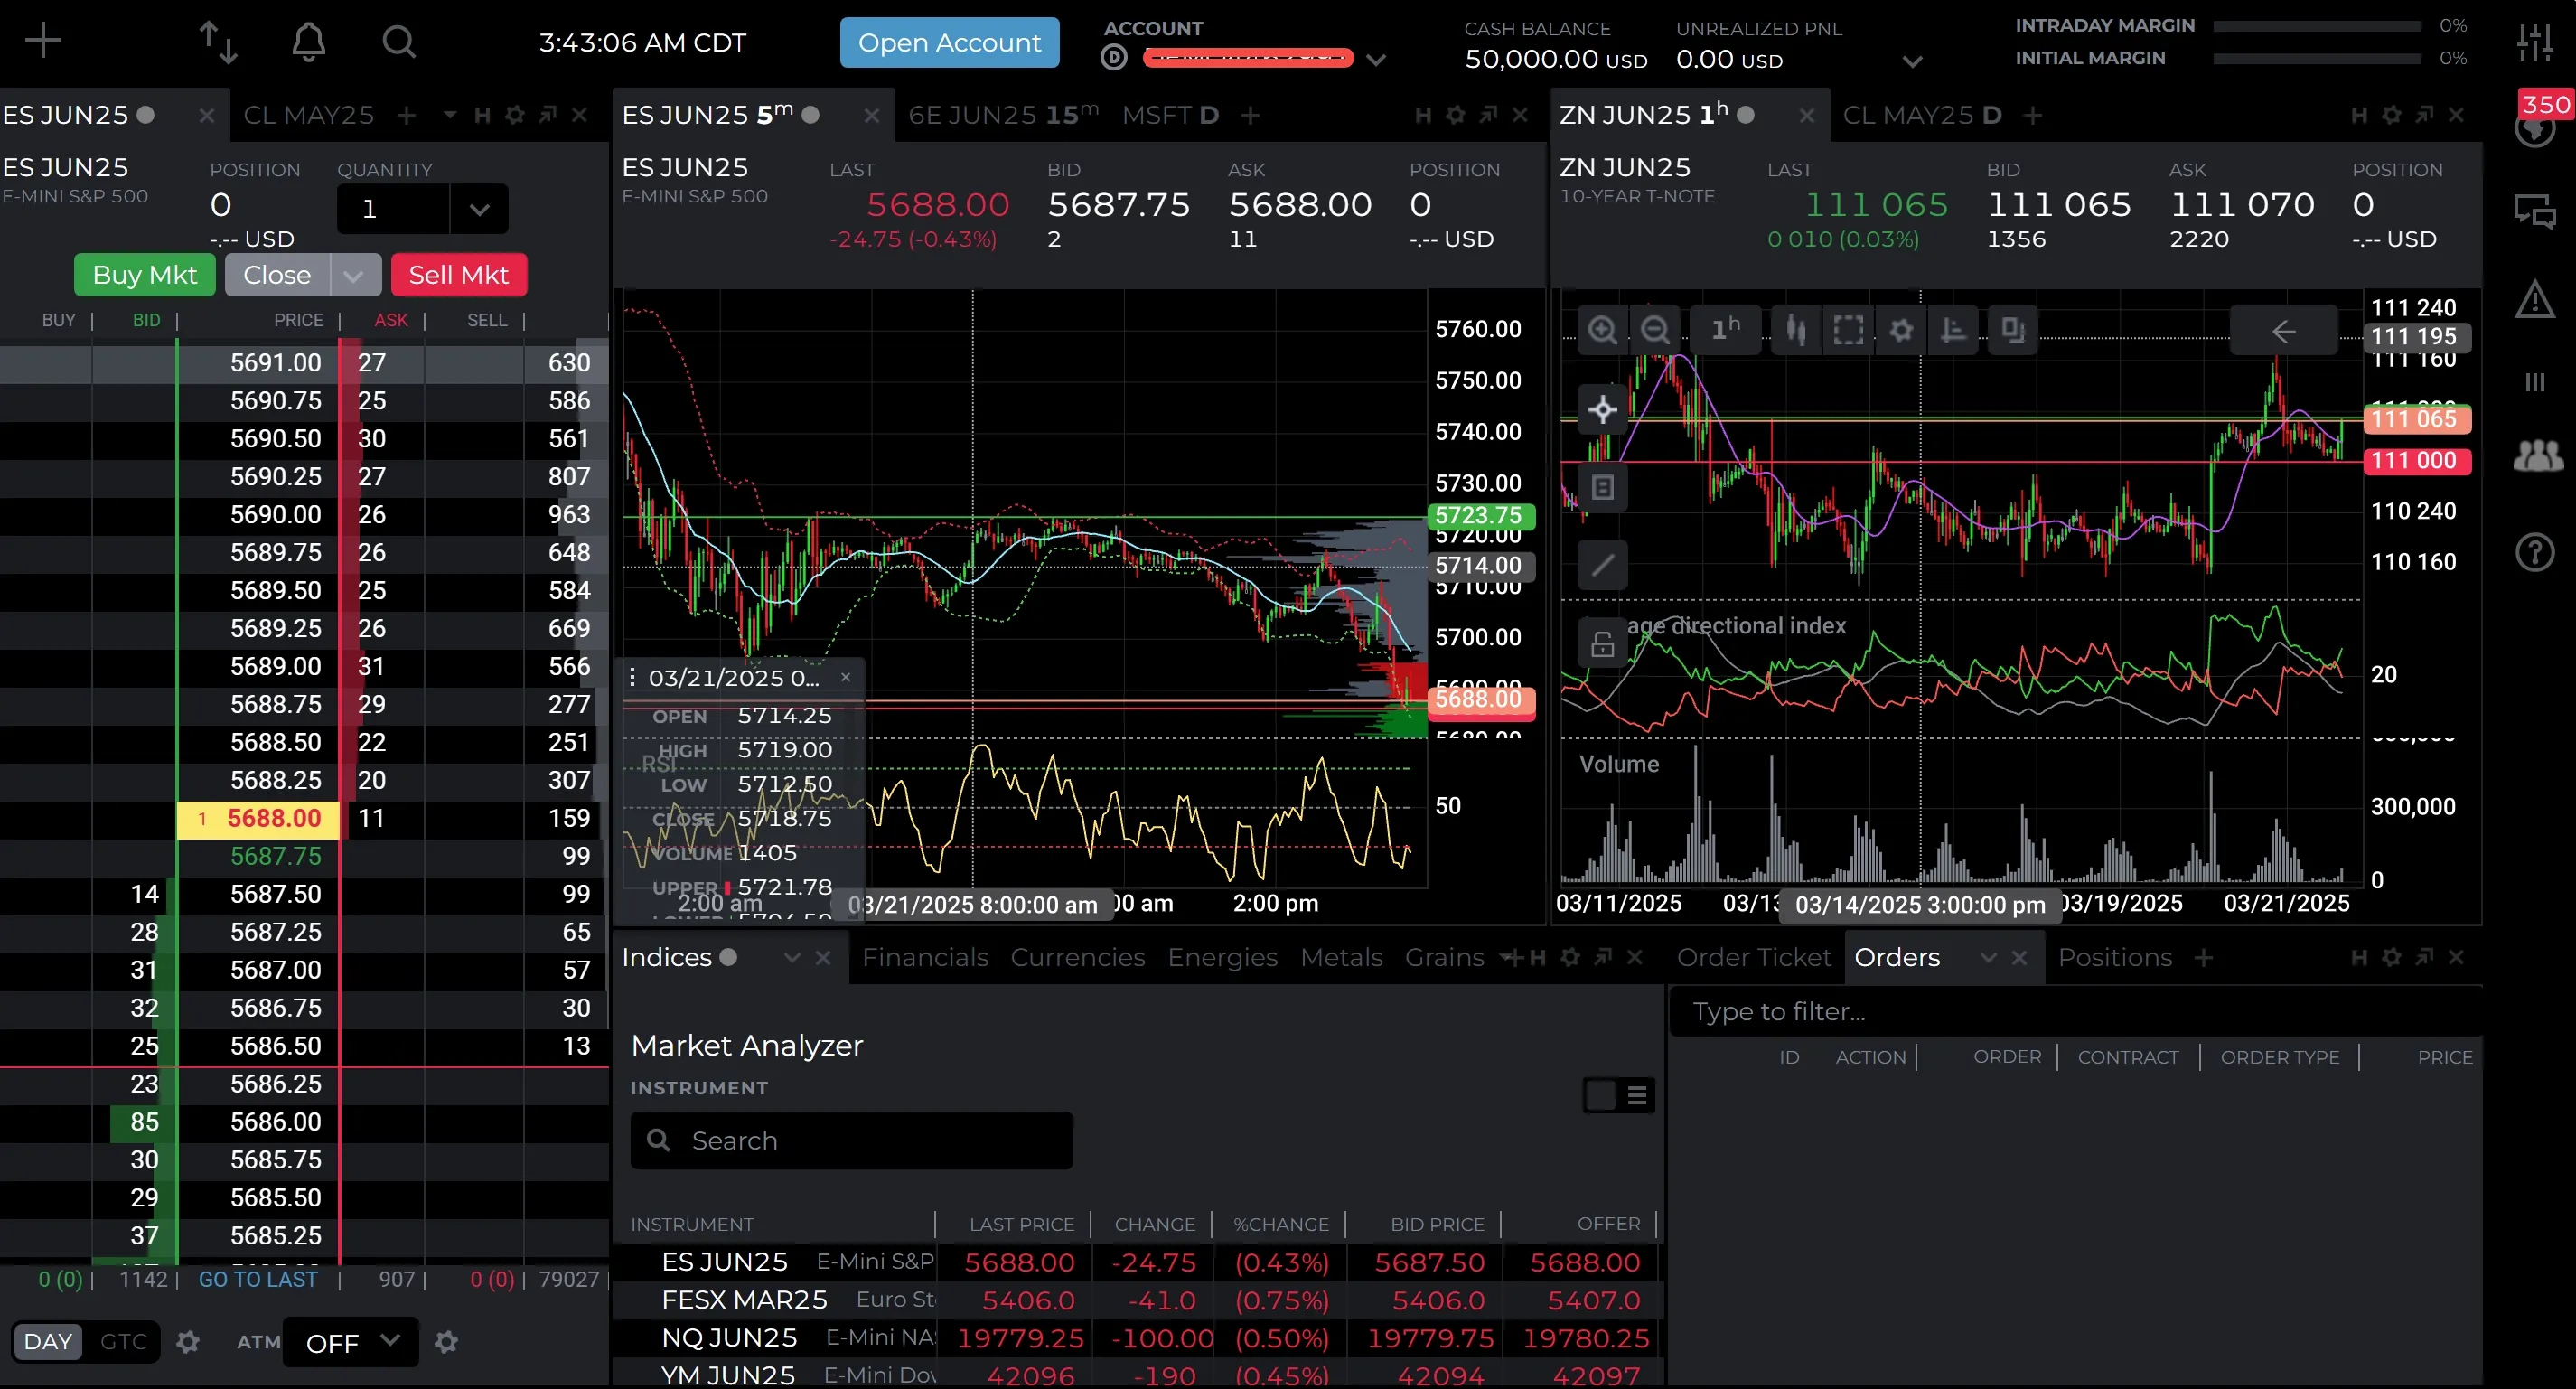Click the Open Account button
This screenshot has height=1389, width=2576.
(949, 42)
